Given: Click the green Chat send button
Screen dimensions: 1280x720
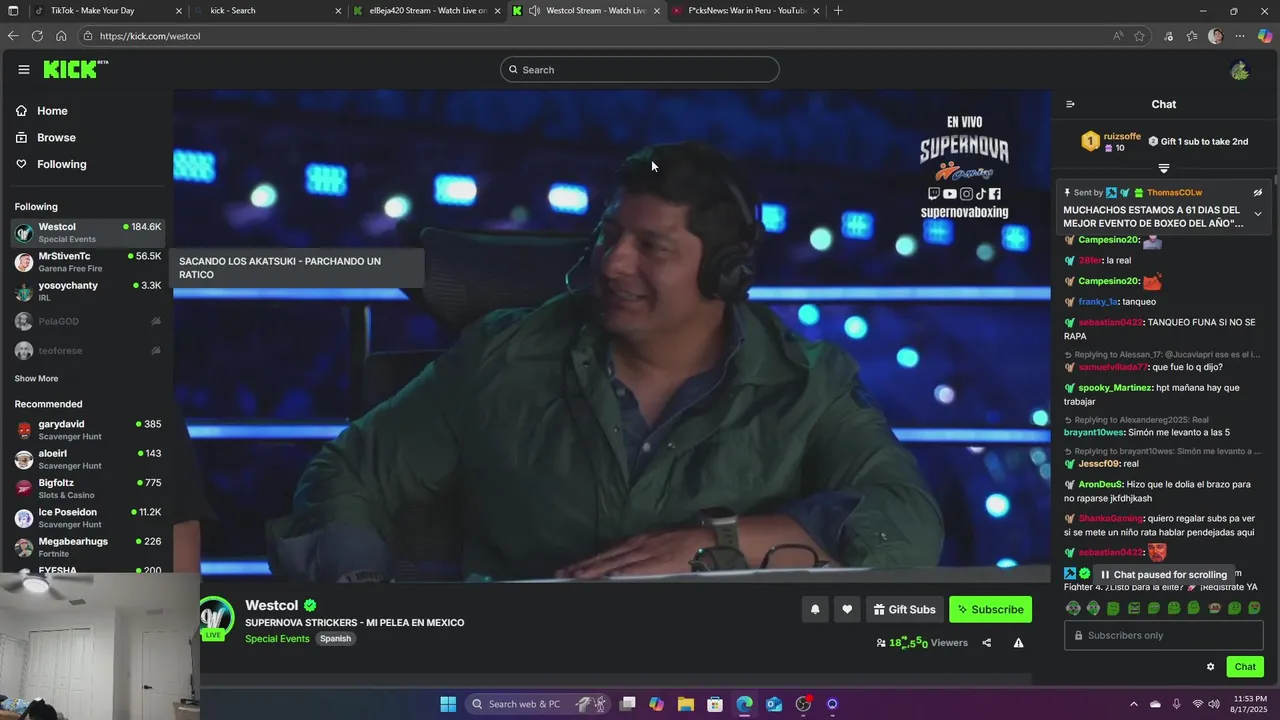Looking at the screenshot, I should [1245, 667].
